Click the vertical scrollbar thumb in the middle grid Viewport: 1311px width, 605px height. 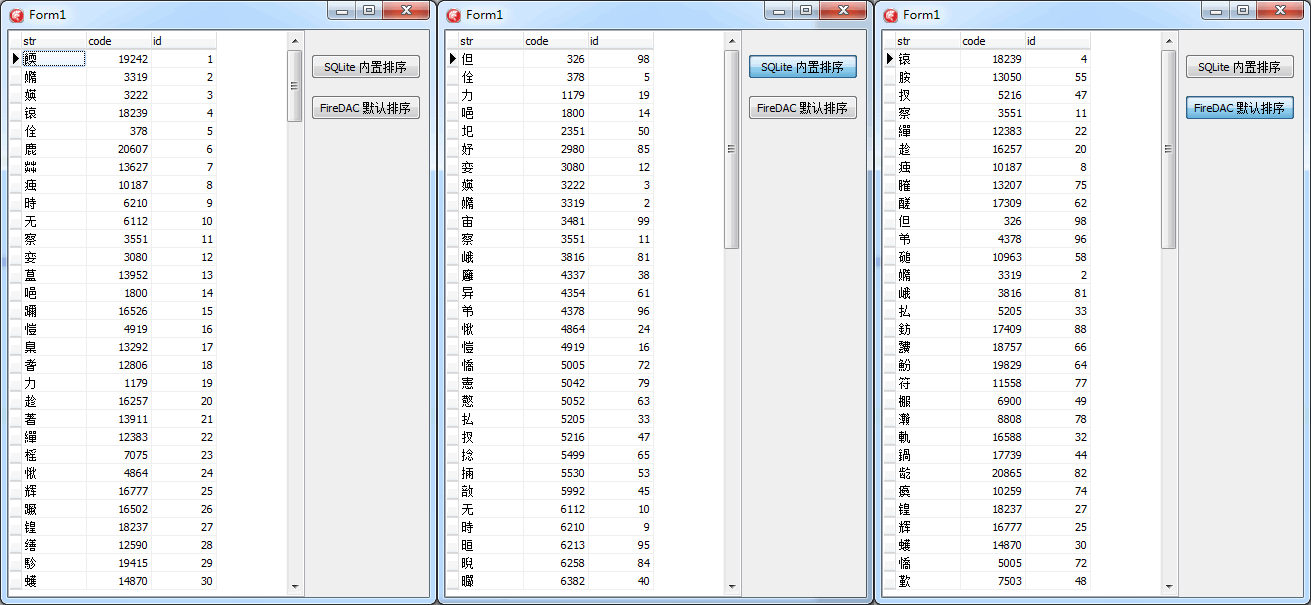[x=731, y=148]
